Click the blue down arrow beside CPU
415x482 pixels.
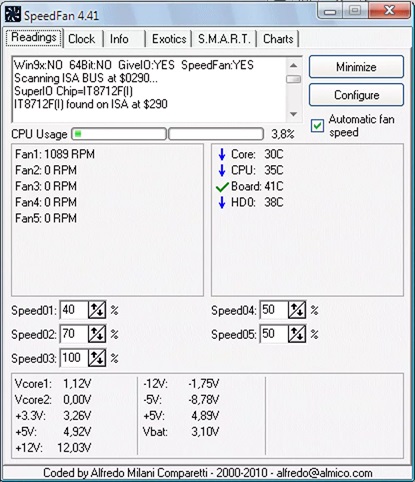click(222, 170)
